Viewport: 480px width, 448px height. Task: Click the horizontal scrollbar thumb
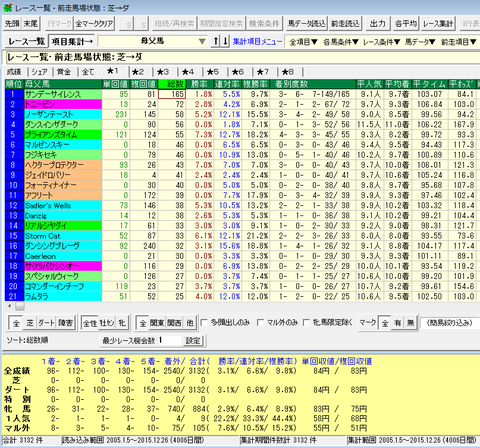click(20, 306)
